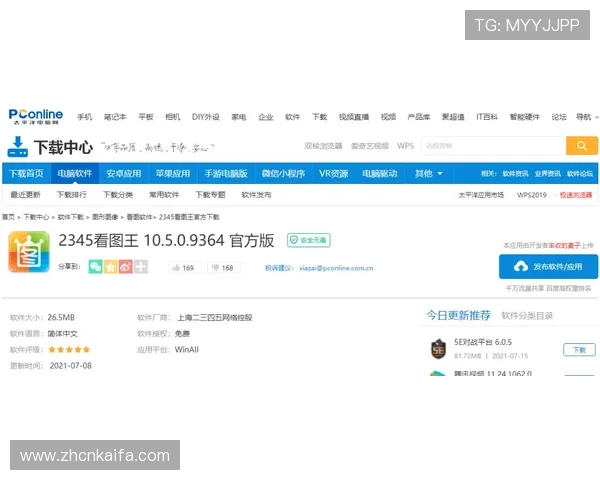Image resolution: width=600 pixels, height=480 pixels.
Task: Go to 图形图像 in breadcrumb
Action: [x=105, y=217]
